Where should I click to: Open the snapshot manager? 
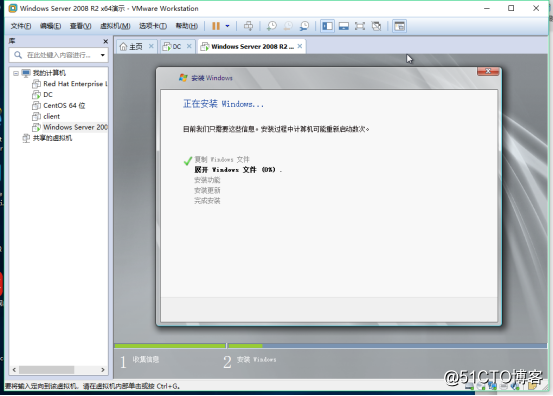(x=304, y=26)
